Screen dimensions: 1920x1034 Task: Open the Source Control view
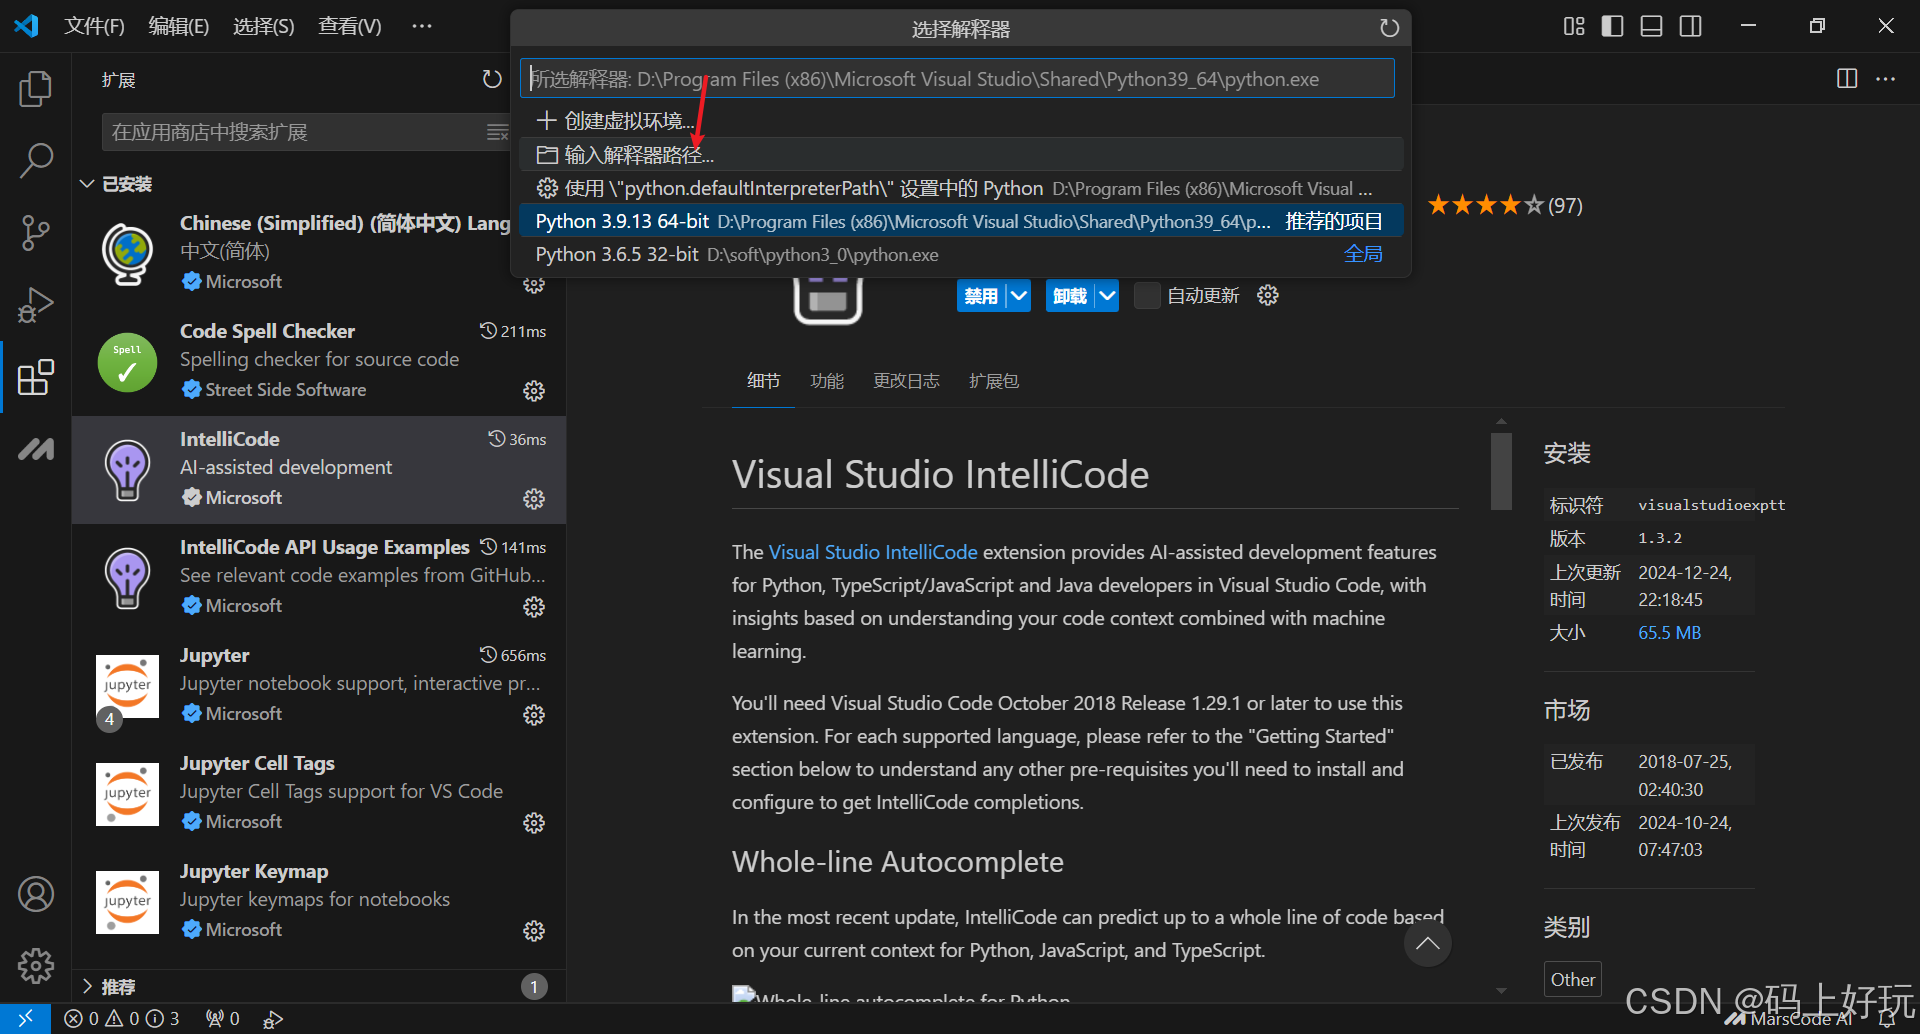[x=35, y=232]
